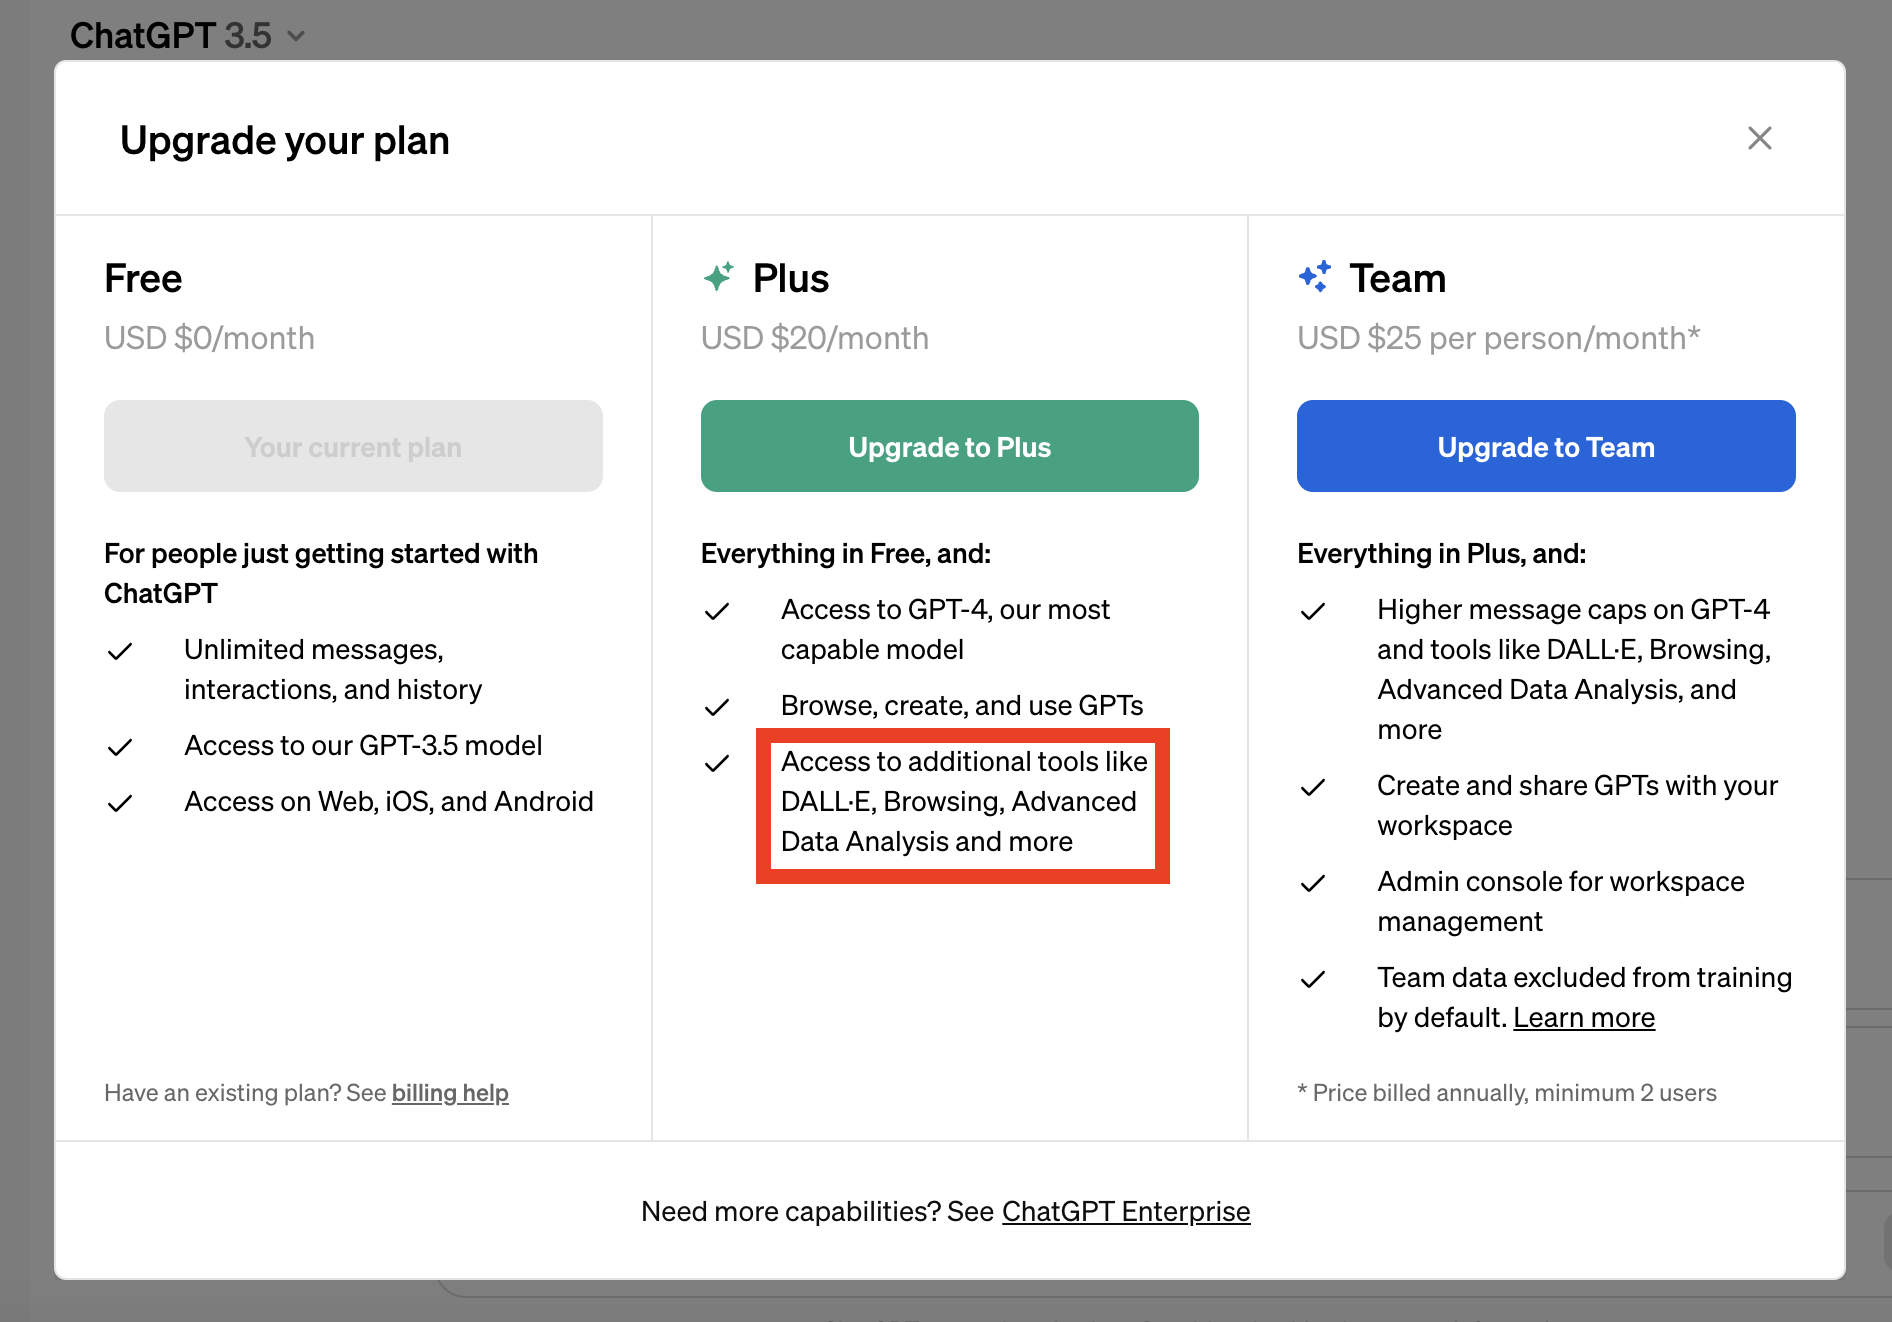Click Access to our GPT-3.5 model text

tap(363, 746)
